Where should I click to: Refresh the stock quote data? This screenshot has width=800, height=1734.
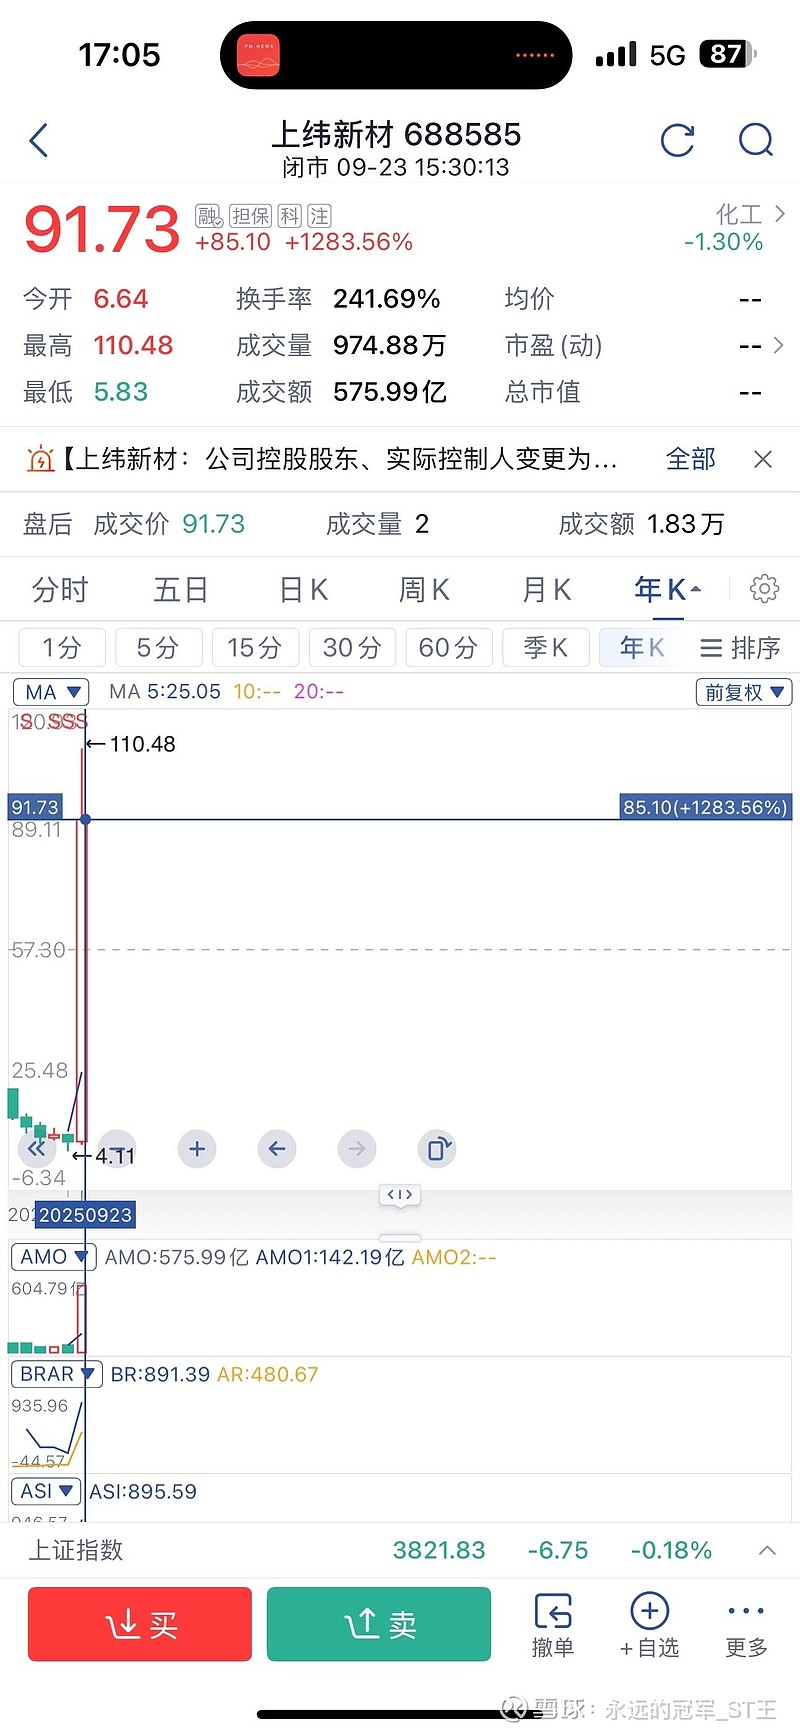tap(677, 141)
